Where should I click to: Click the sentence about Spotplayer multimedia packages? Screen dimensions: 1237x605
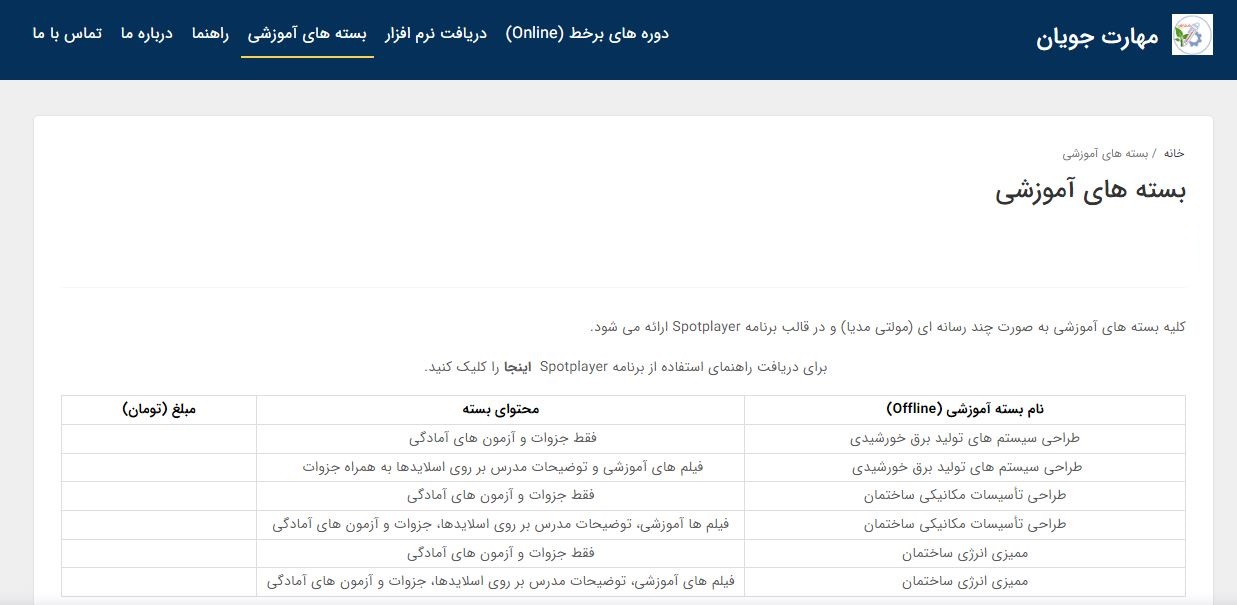[x=888, y=327]
